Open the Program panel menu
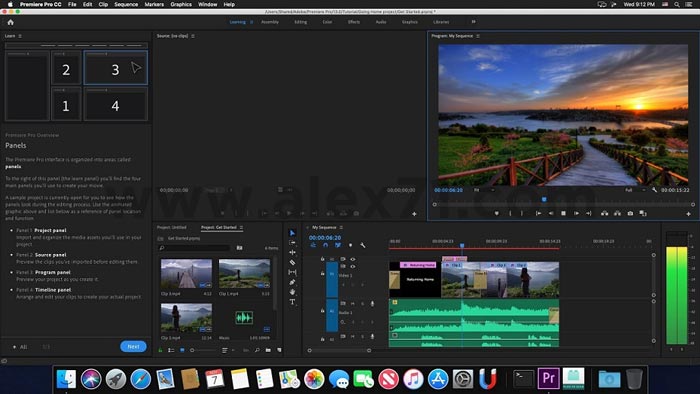This screenshot has height=394, width=700. (x=478, y=36)
